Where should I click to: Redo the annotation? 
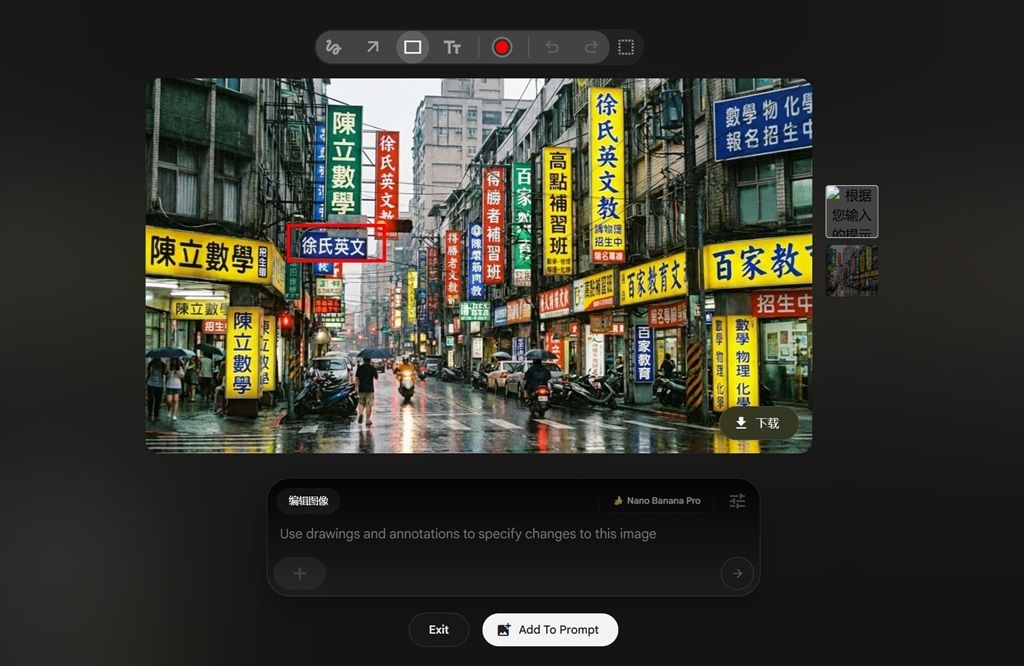590,47
